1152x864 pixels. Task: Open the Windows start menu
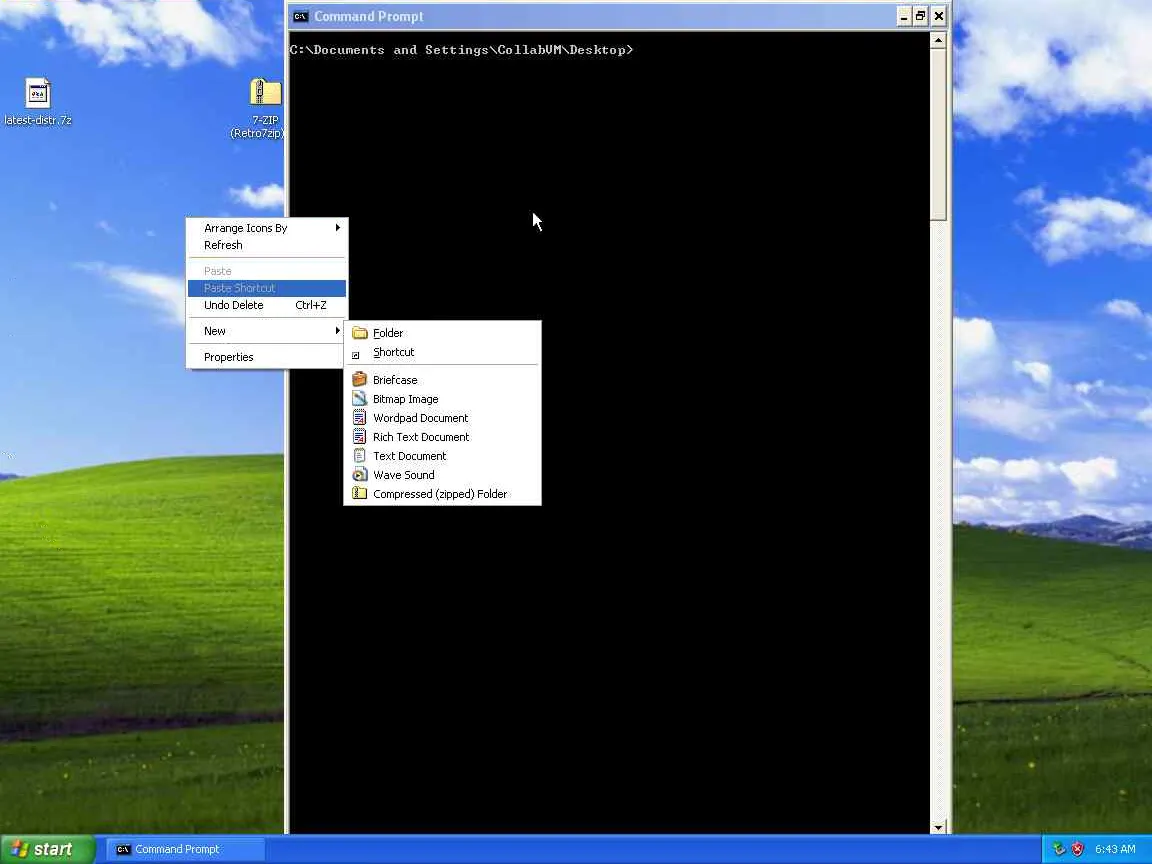[x=47, y=849]
